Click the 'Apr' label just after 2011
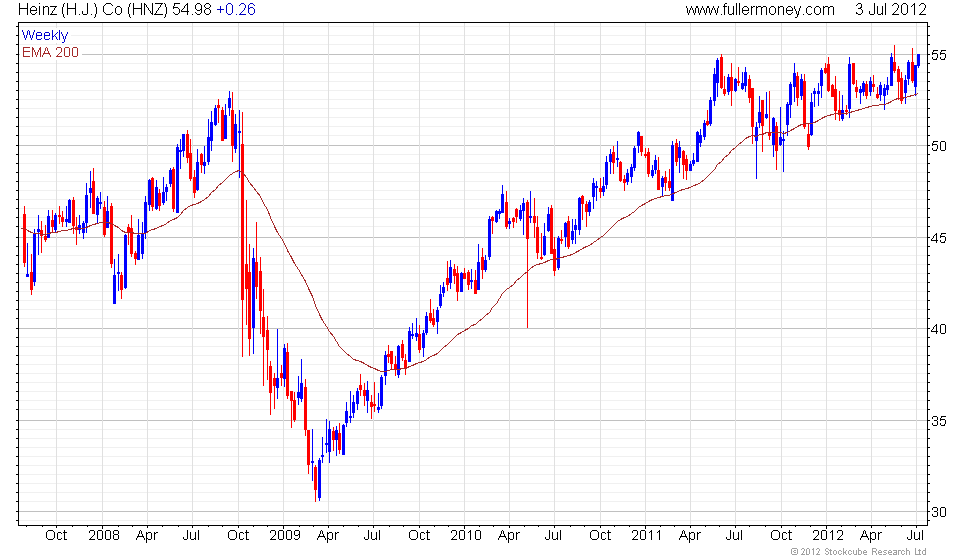The width and height of the screenshot is (980, 560). tap(690, 536)
